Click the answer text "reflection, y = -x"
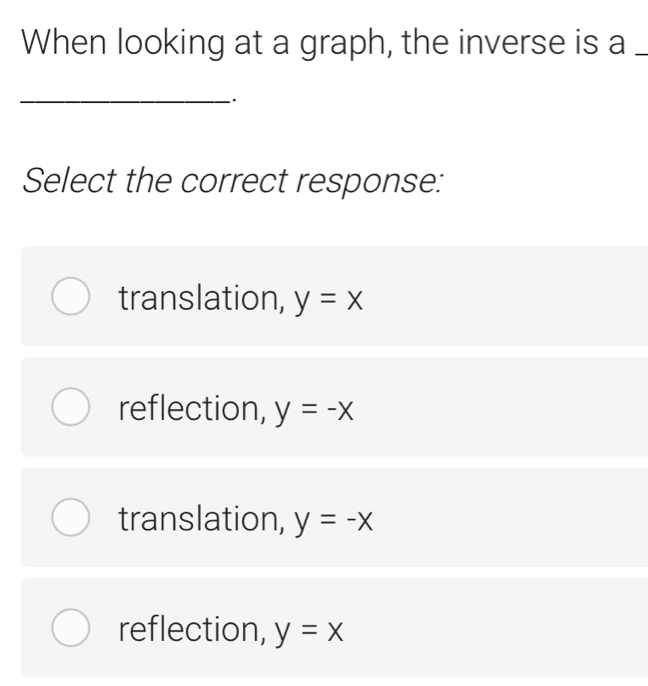 (237, 408)
